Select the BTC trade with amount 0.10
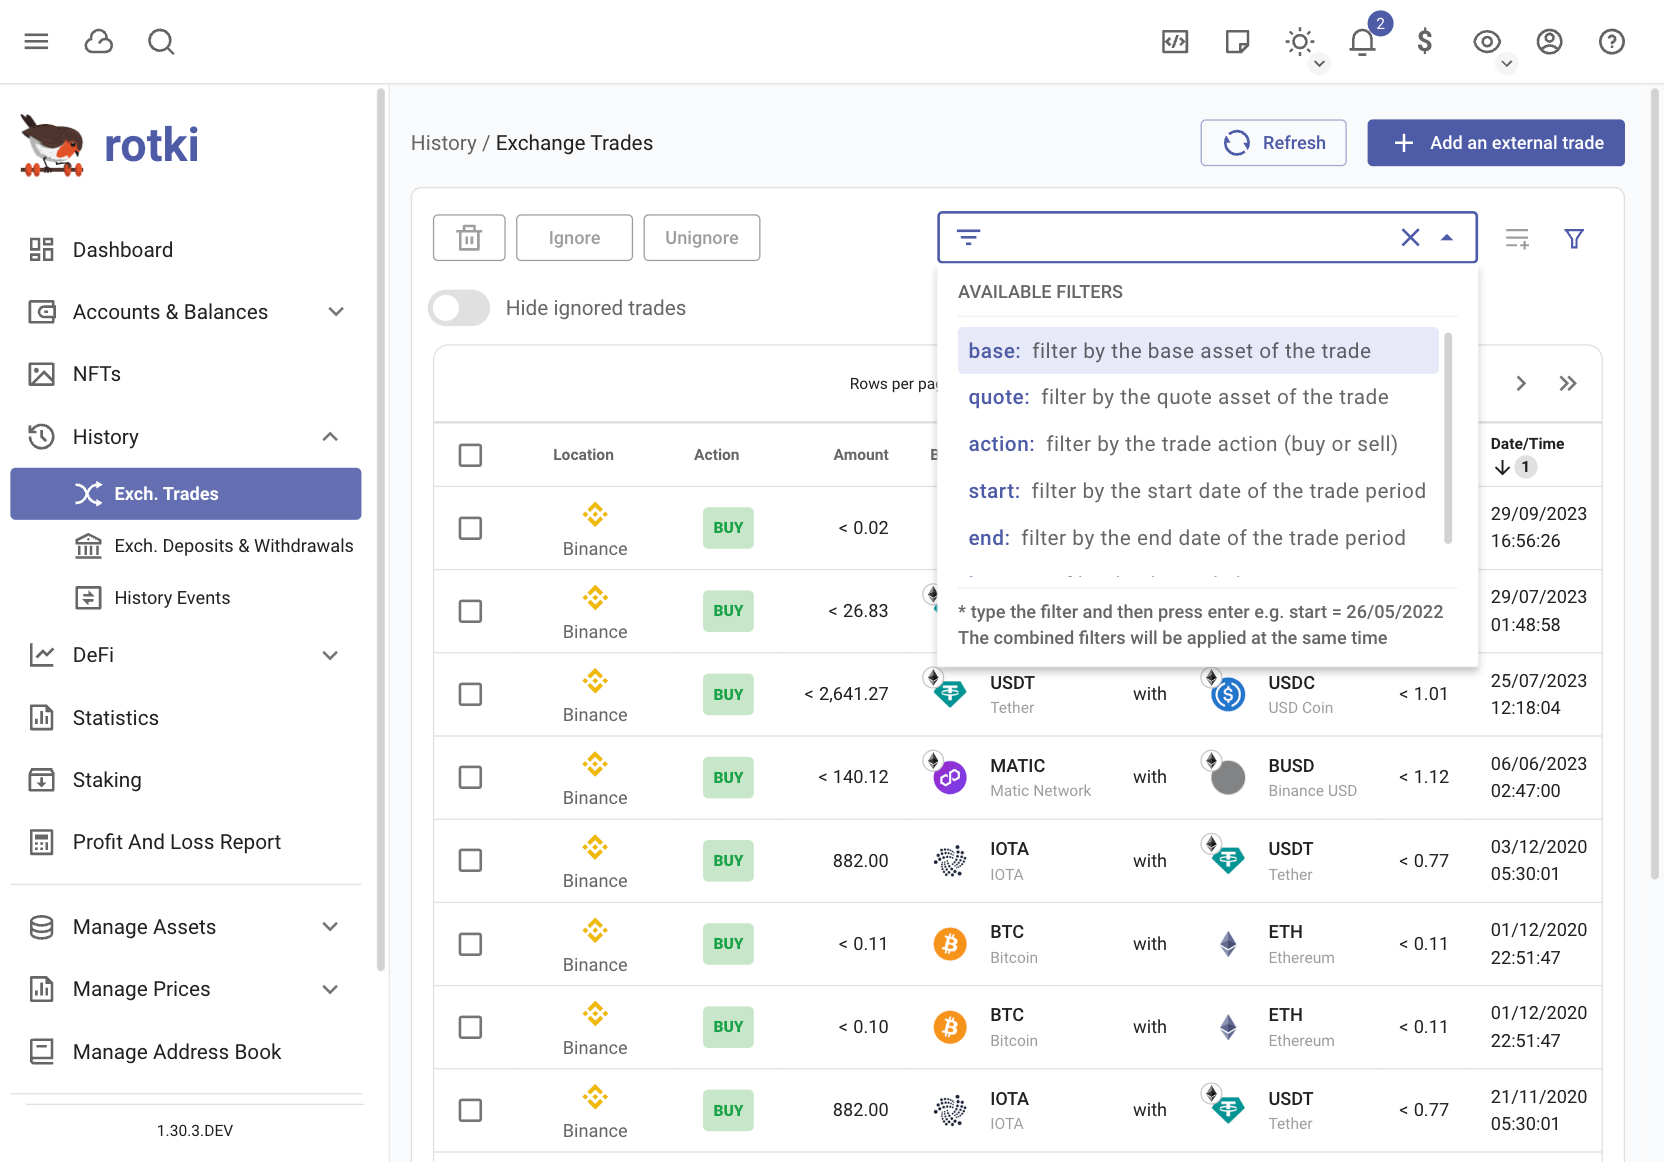Screen dimensions: 1664x1162 click(470, 1027)
